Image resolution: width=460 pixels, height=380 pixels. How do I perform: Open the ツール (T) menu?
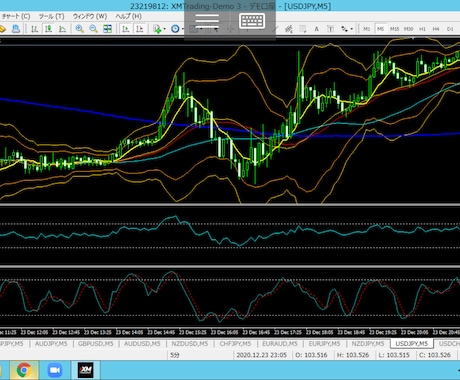coord(51,16)
